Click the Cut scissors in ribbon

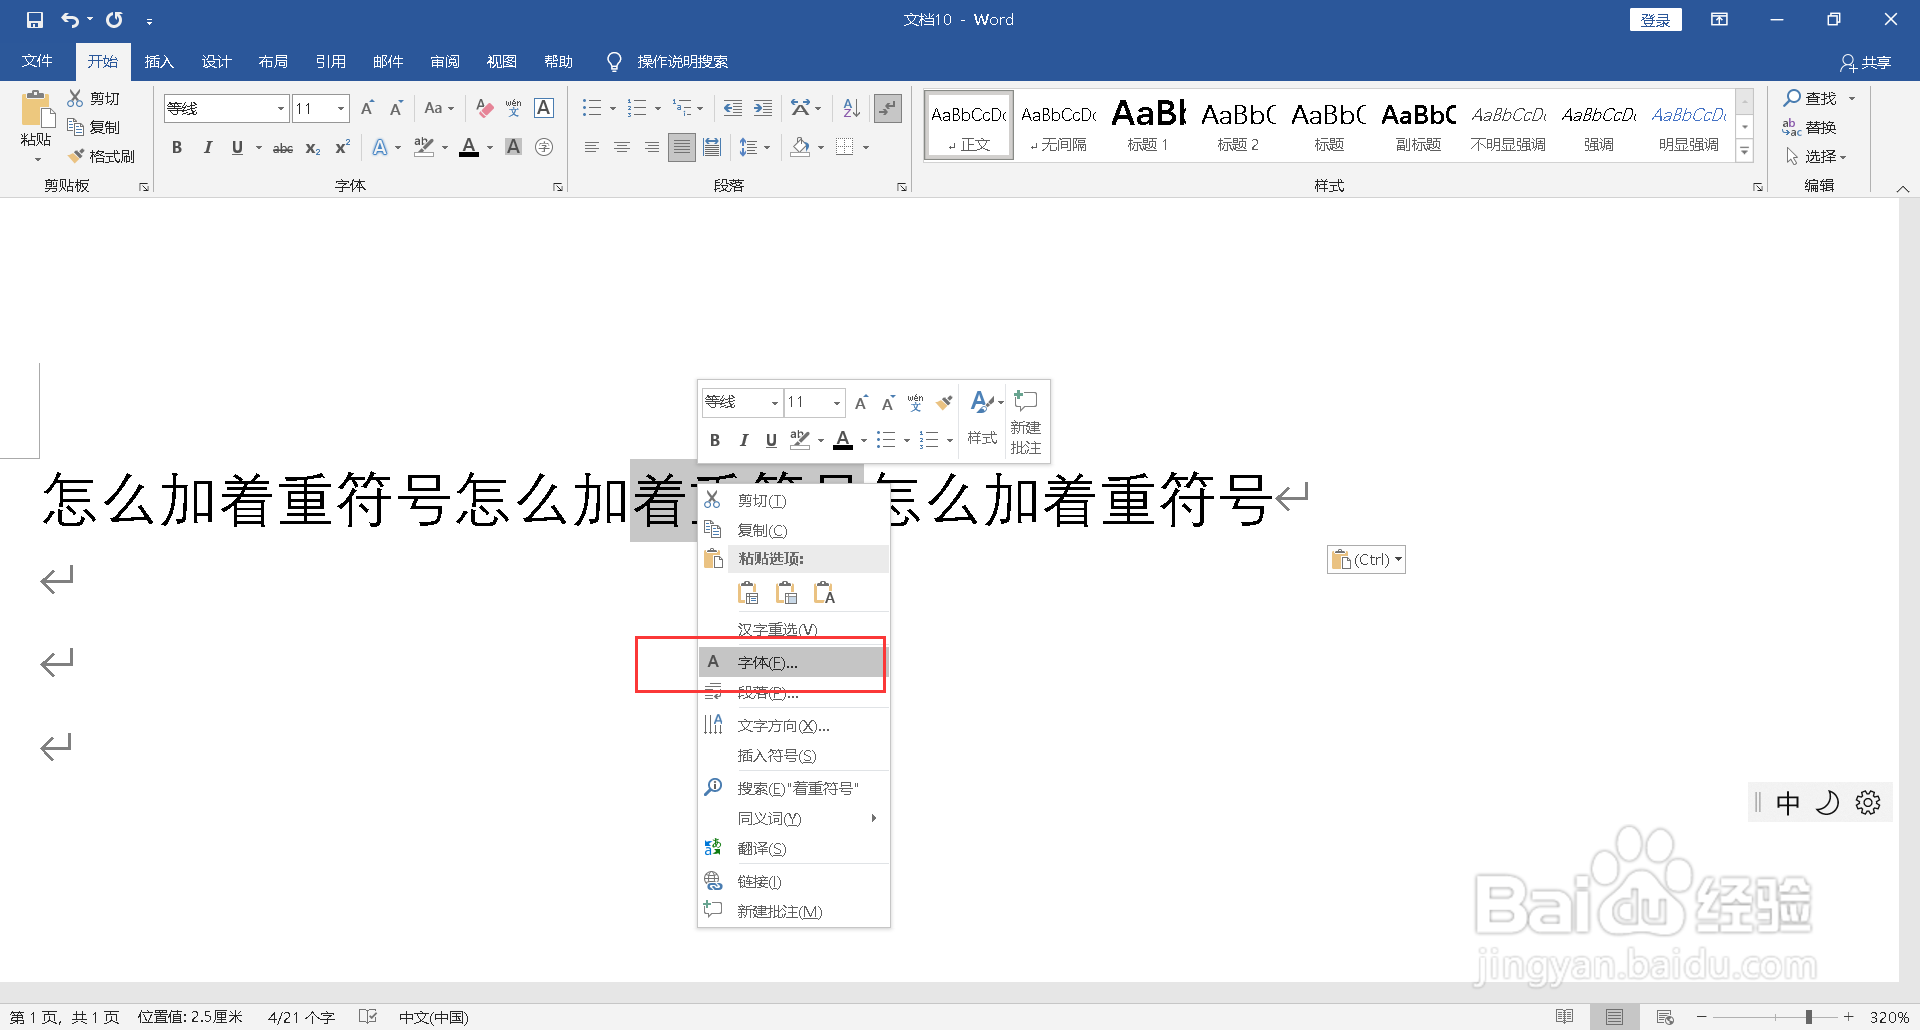(75, 98)
